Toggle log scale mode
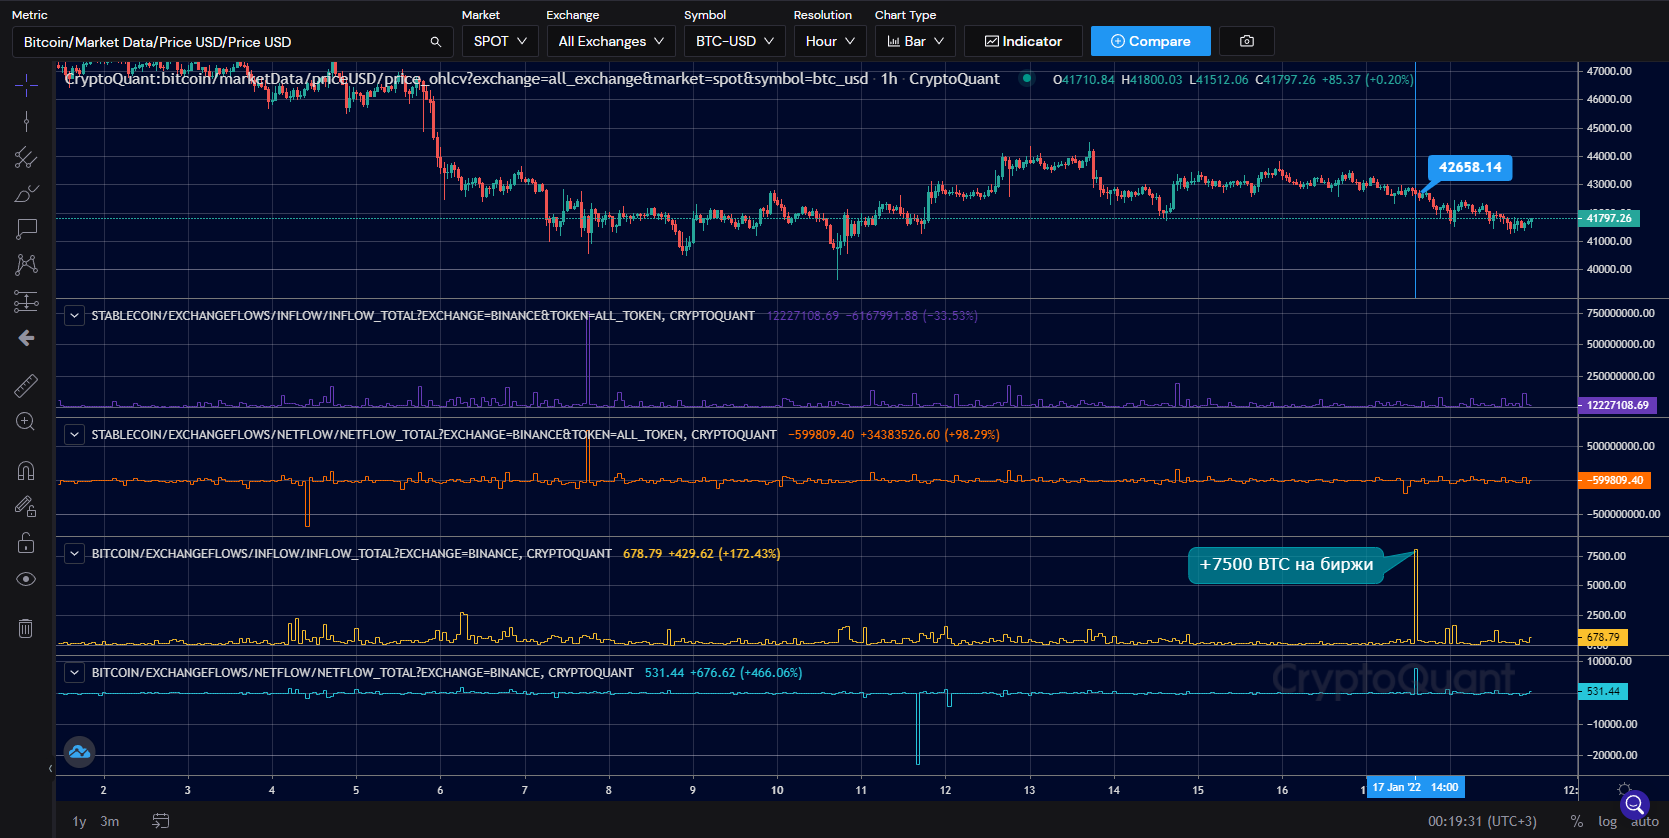Viewport: 1669px width, 838px height. click(x=1607, y=821)
